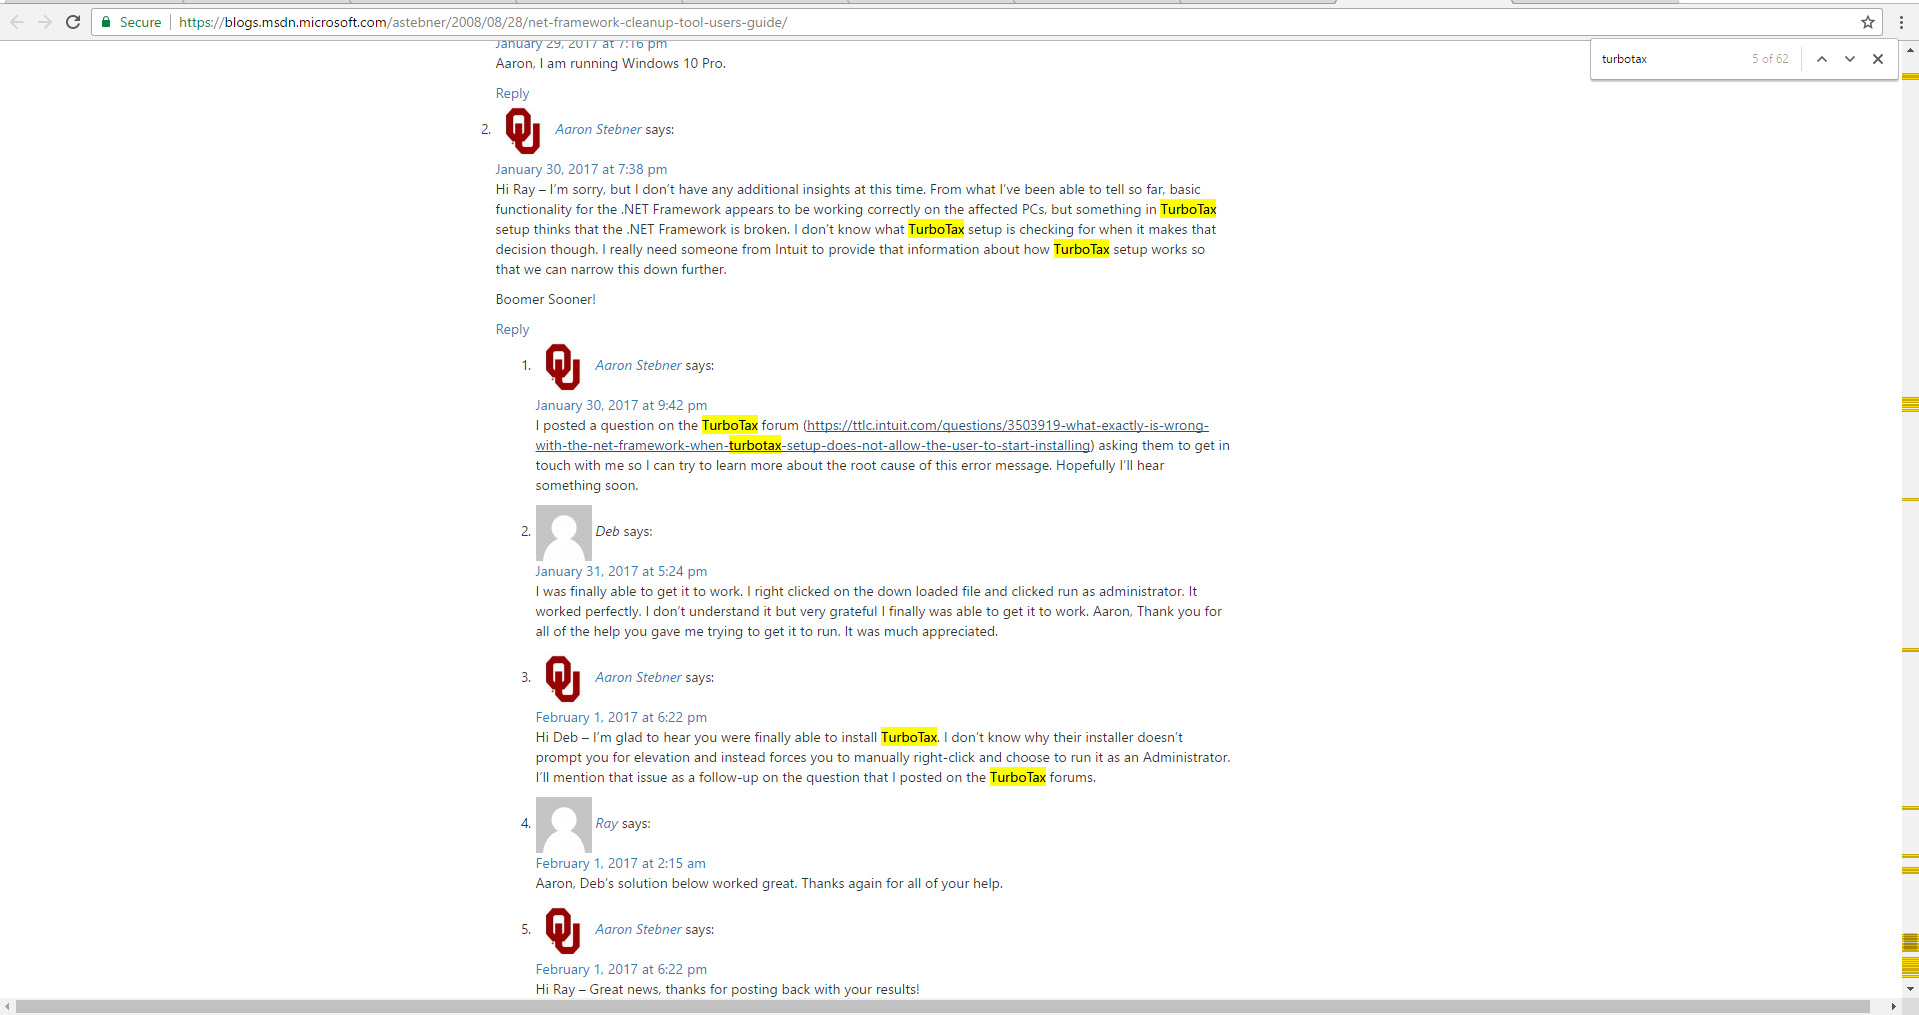Click OU avatar beside 7:38 pm comment

coord(523,131)
